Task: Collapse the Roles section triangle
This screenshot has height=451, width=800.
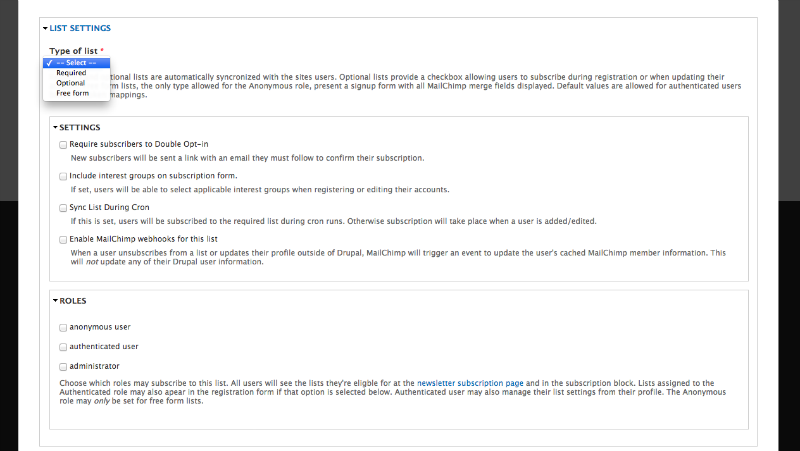Action: click(56, 300)
